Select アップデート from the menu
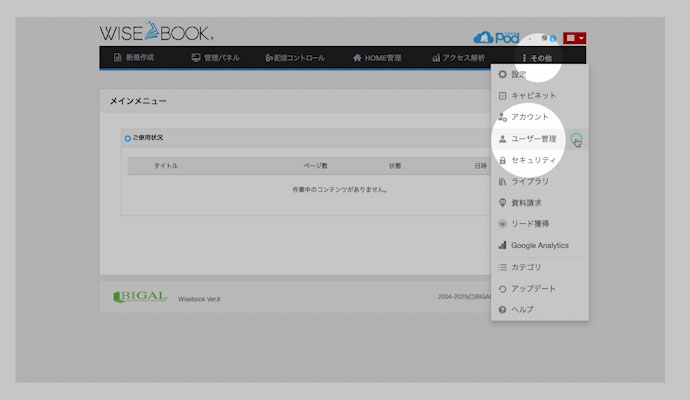 (533, 289)
